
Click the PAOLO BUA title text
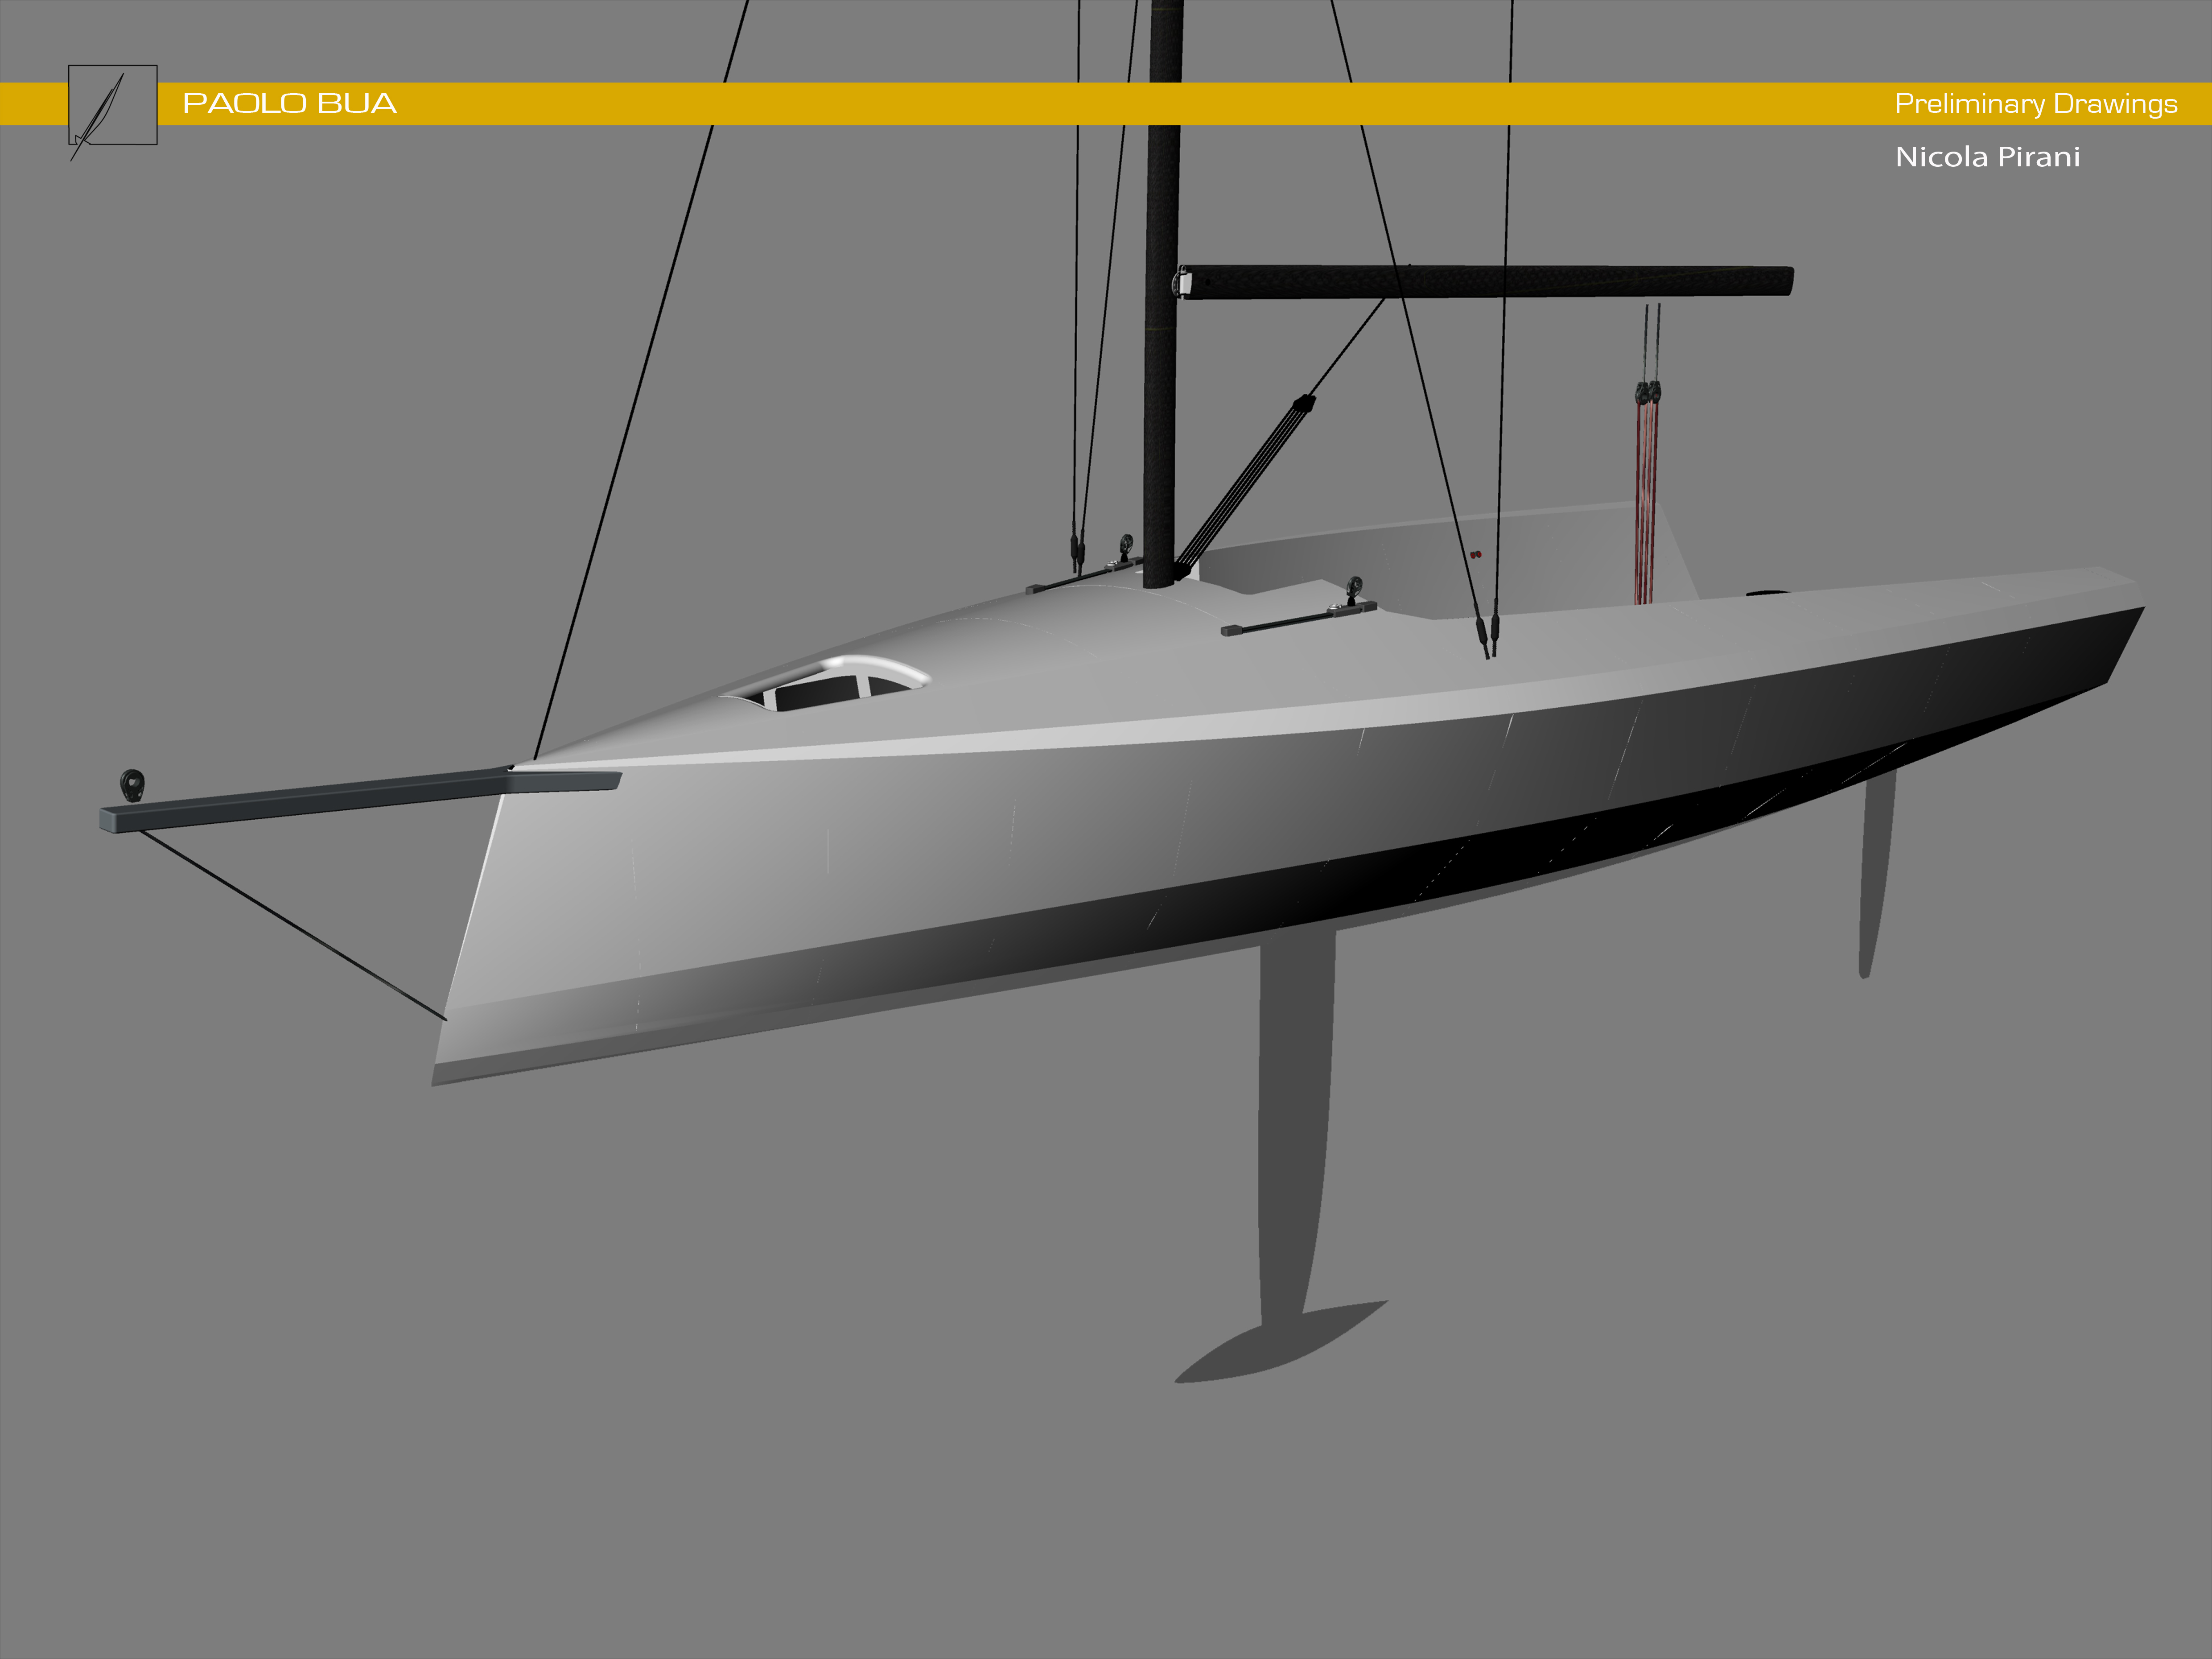click(x=290, y=103)
